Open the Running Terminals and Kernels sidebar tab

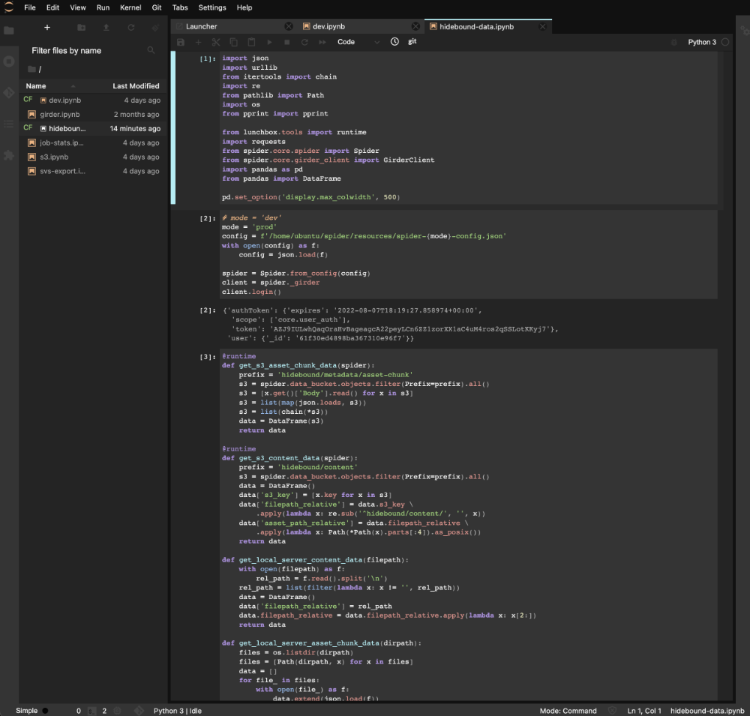[9, 62]
